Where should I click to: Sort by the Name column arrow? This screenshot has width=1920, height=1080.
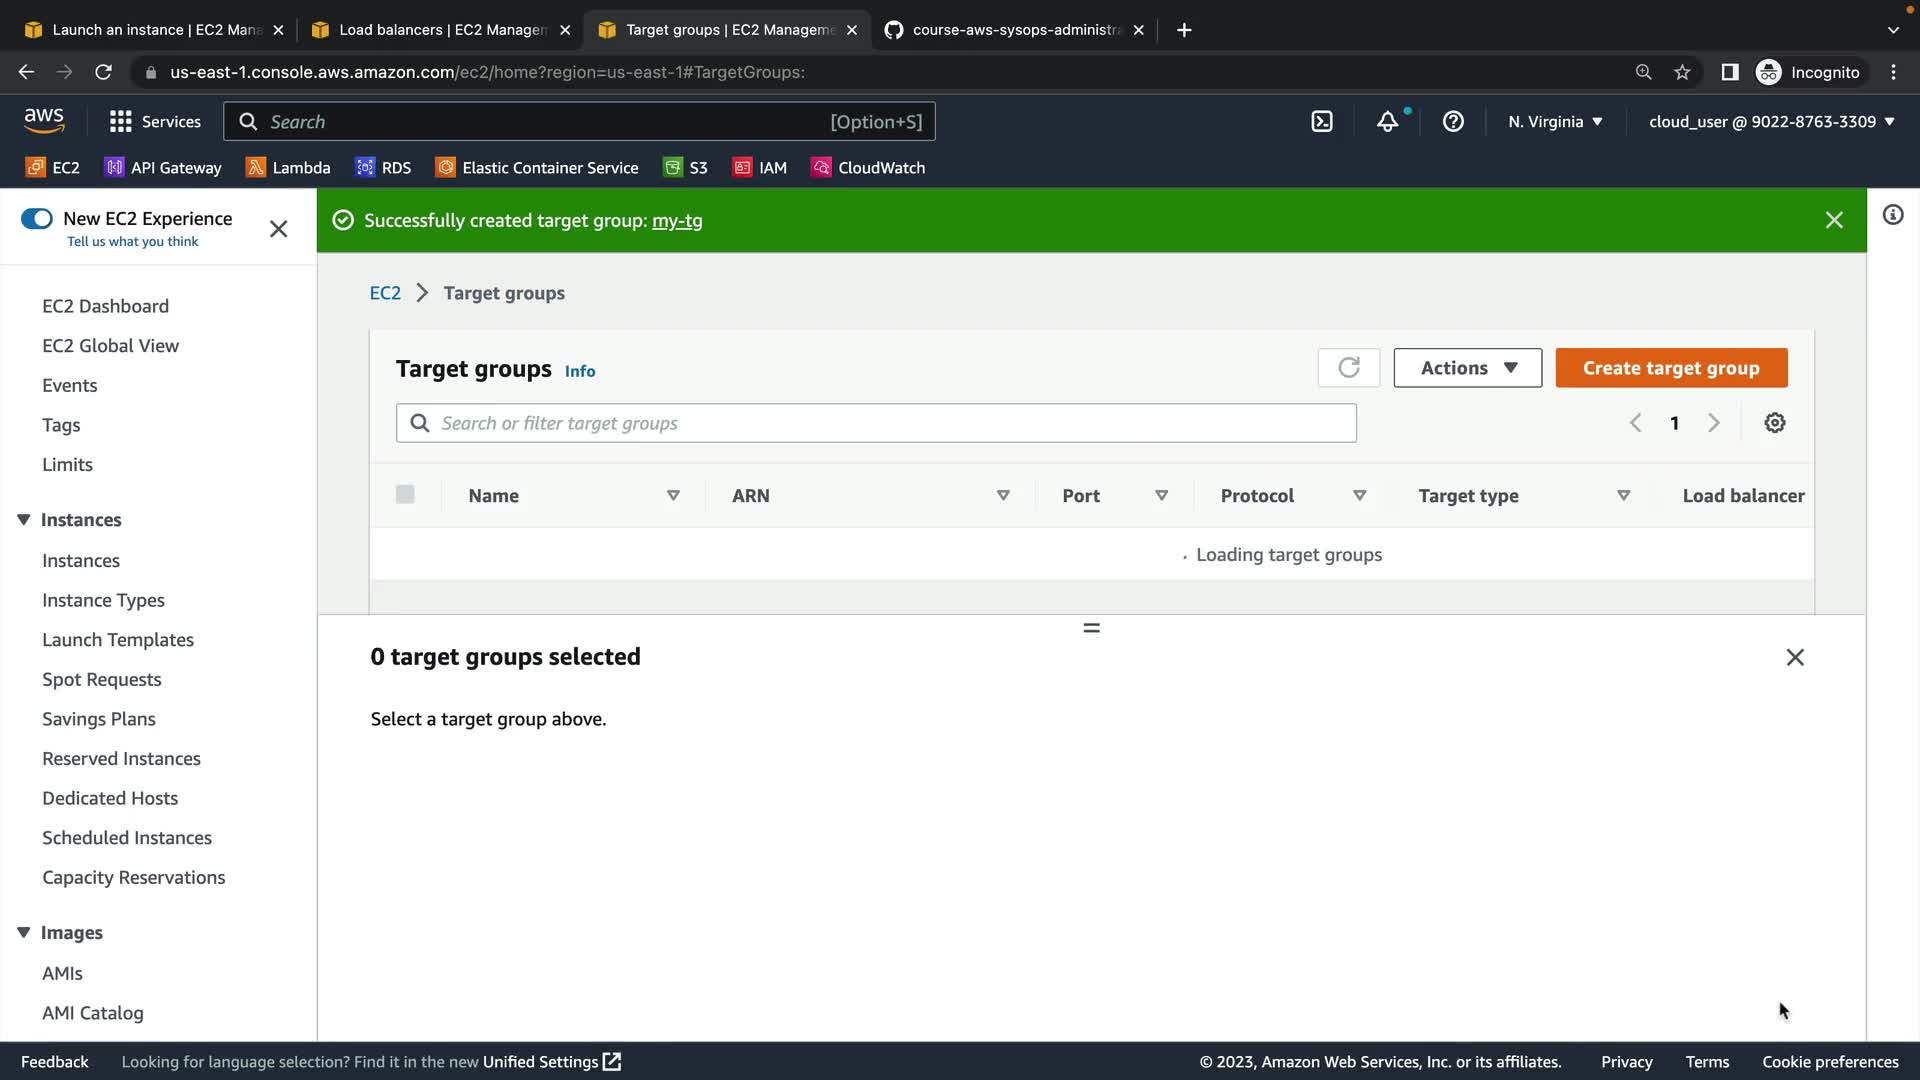click(673, 496)
